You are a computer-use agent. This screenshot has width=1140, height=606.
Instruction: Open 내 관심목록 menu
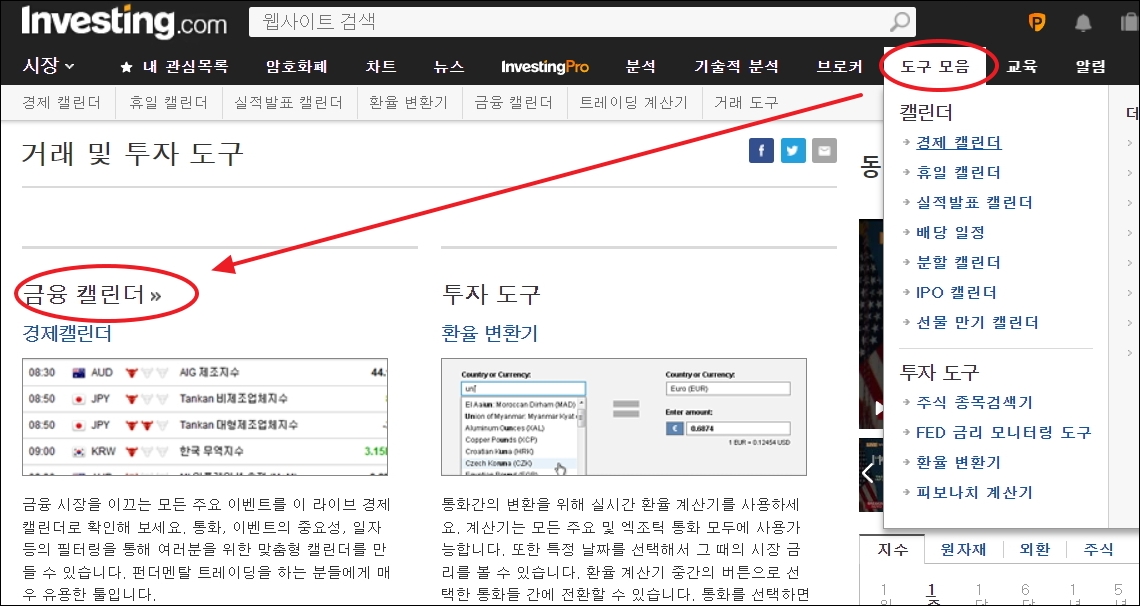pyautogui.click(x=185, y=67)
